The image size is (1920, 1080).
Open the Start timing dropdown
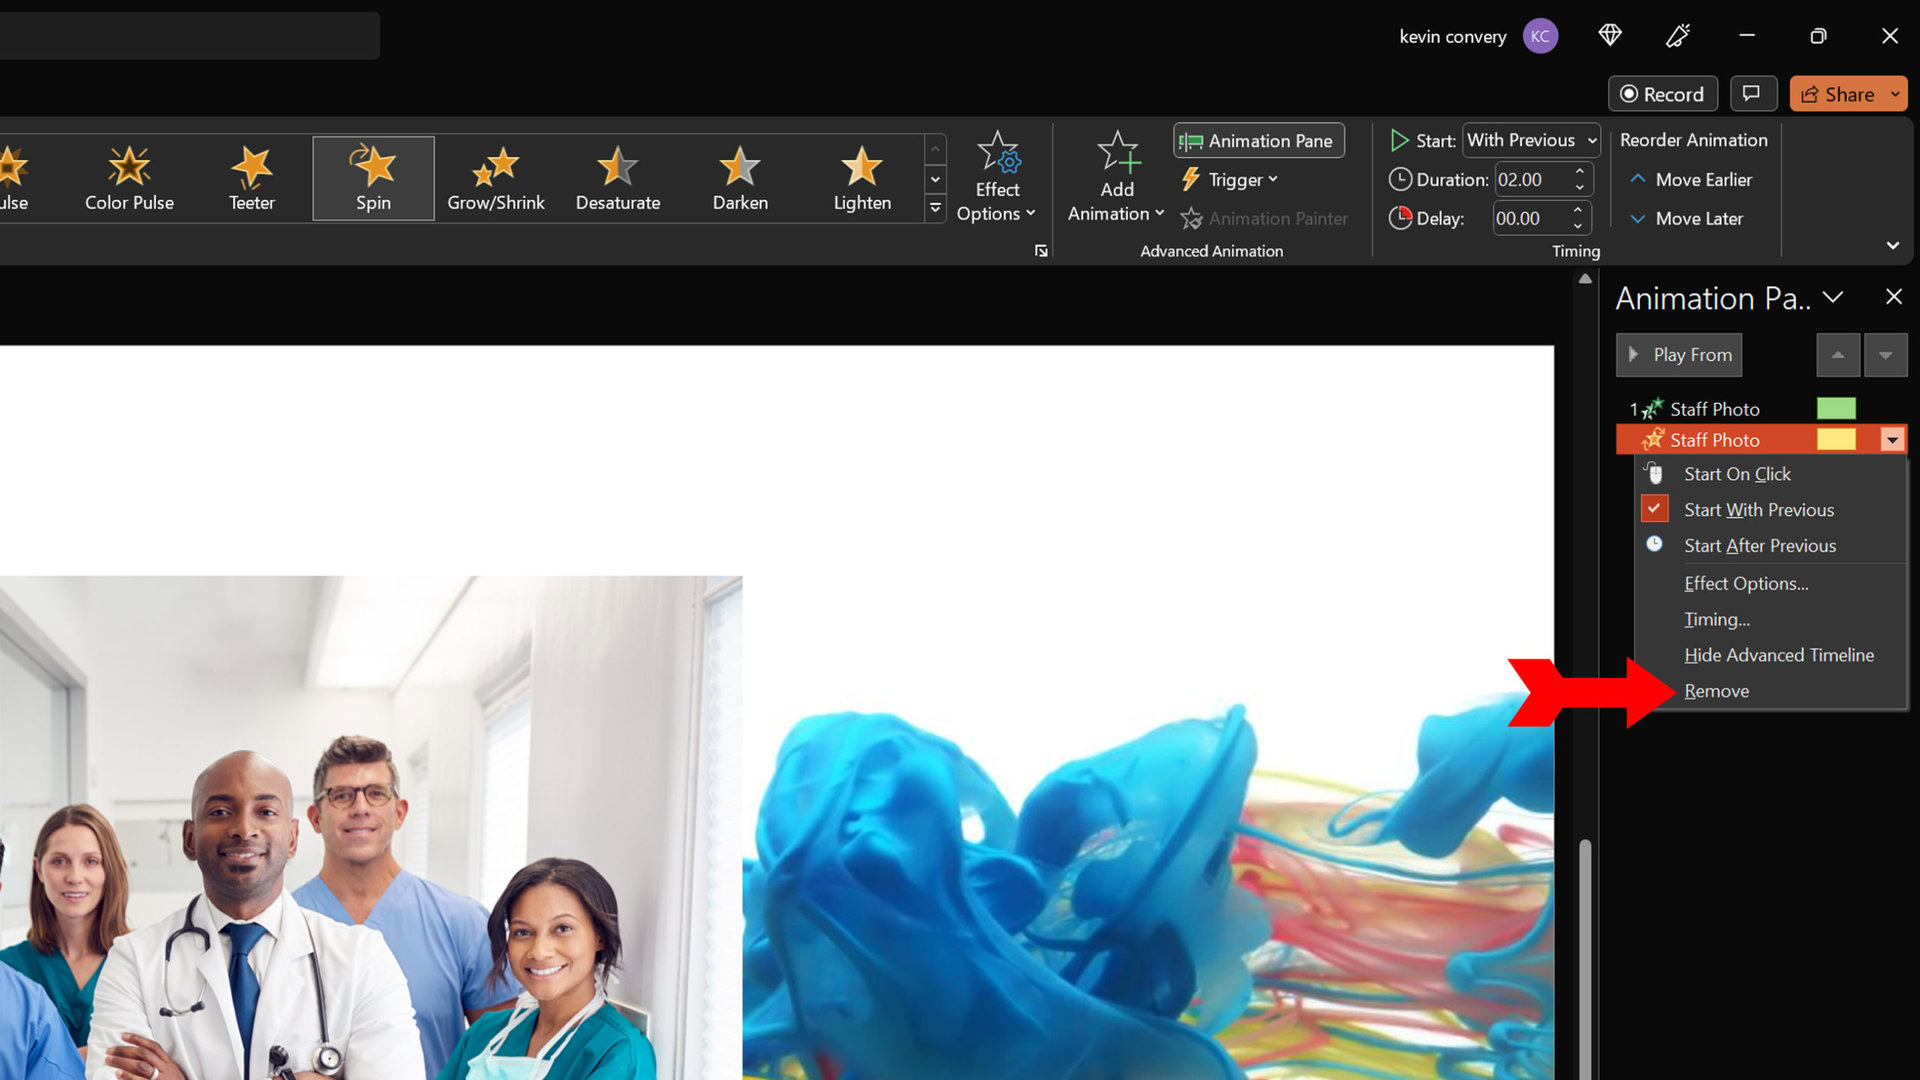[1531, 140]
